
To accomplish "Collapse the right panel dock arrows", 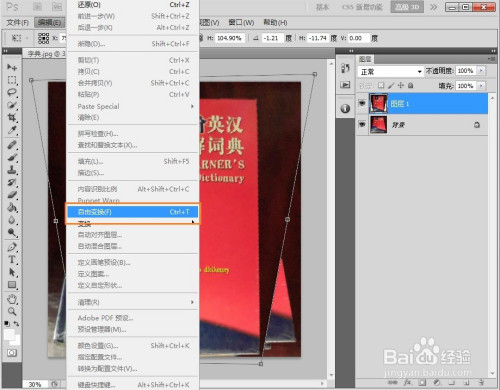I will point(493,51).
